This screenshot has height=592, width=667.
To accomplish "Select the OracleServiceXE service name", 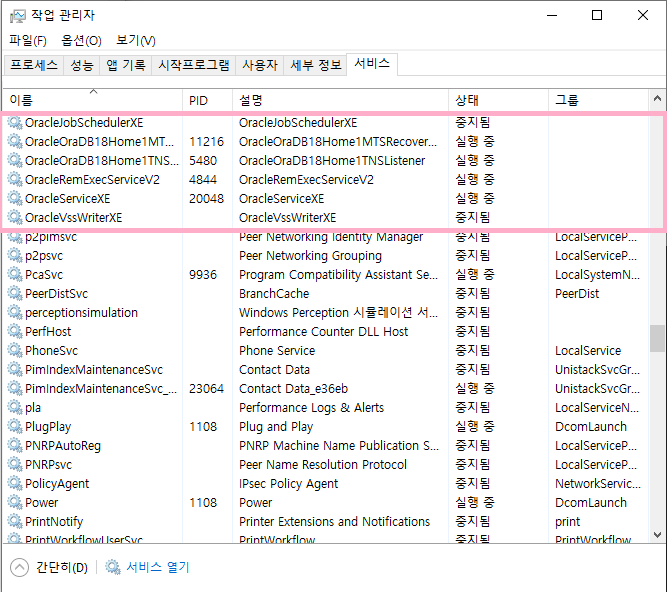I will (68, 199).
